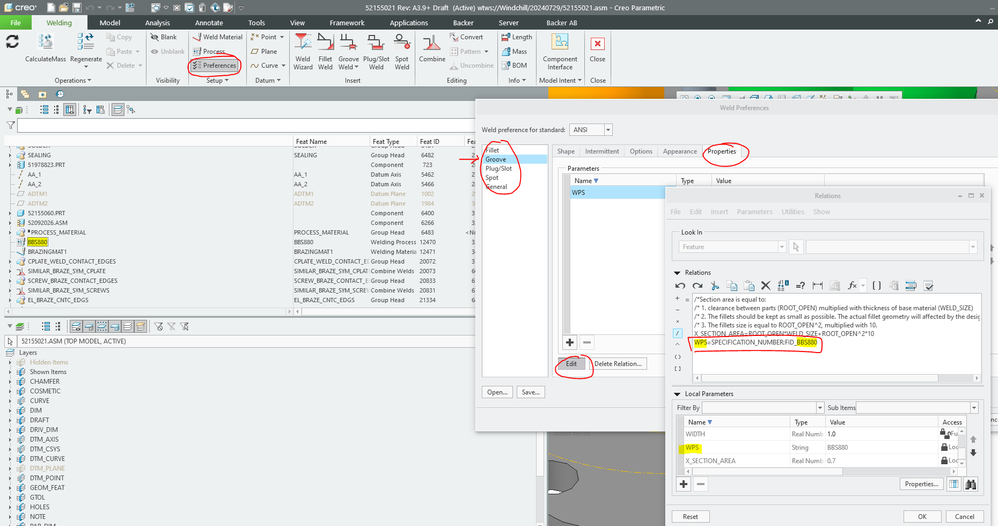This screenshot has height=526, width=998.
Task: Open the Appearance tab in Weld Preferences
Action: (x=680, y=152)
